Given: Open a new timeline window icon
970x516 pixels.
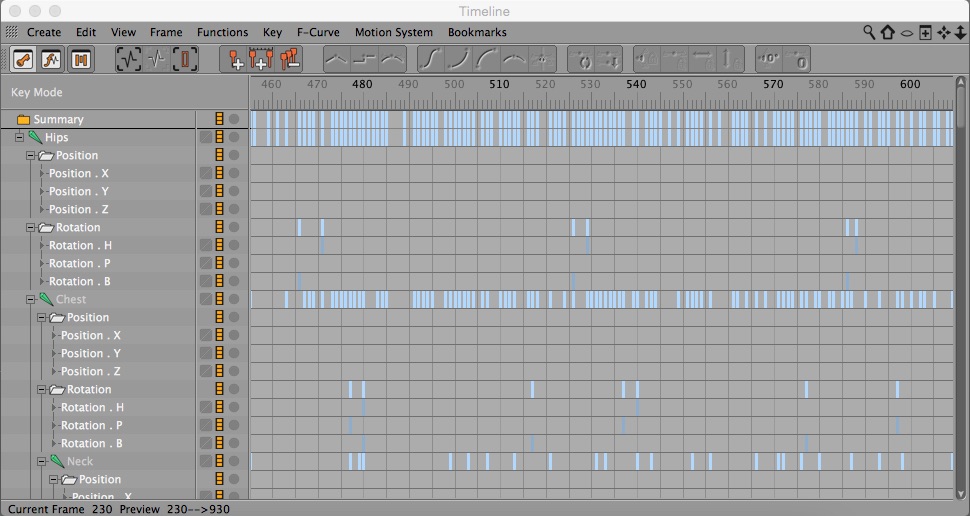Looking at the screenshot, I should click(x=925, y=32).
